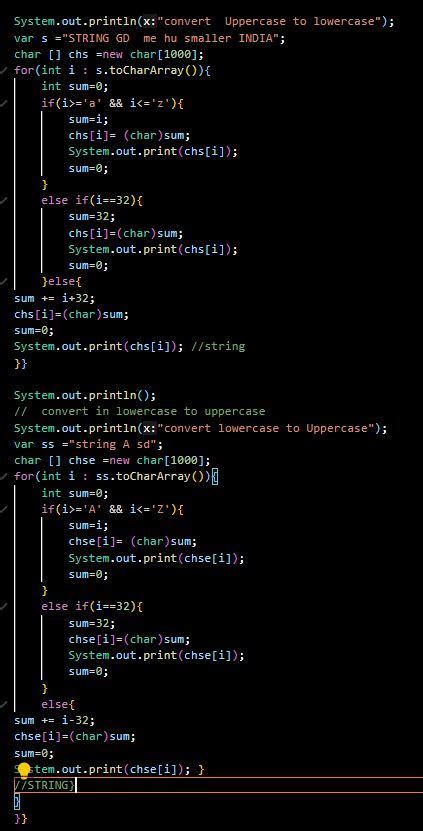Collapse the for loop over ss.toCharArray()
Screen dimensions: 423x831
(3, 476)
